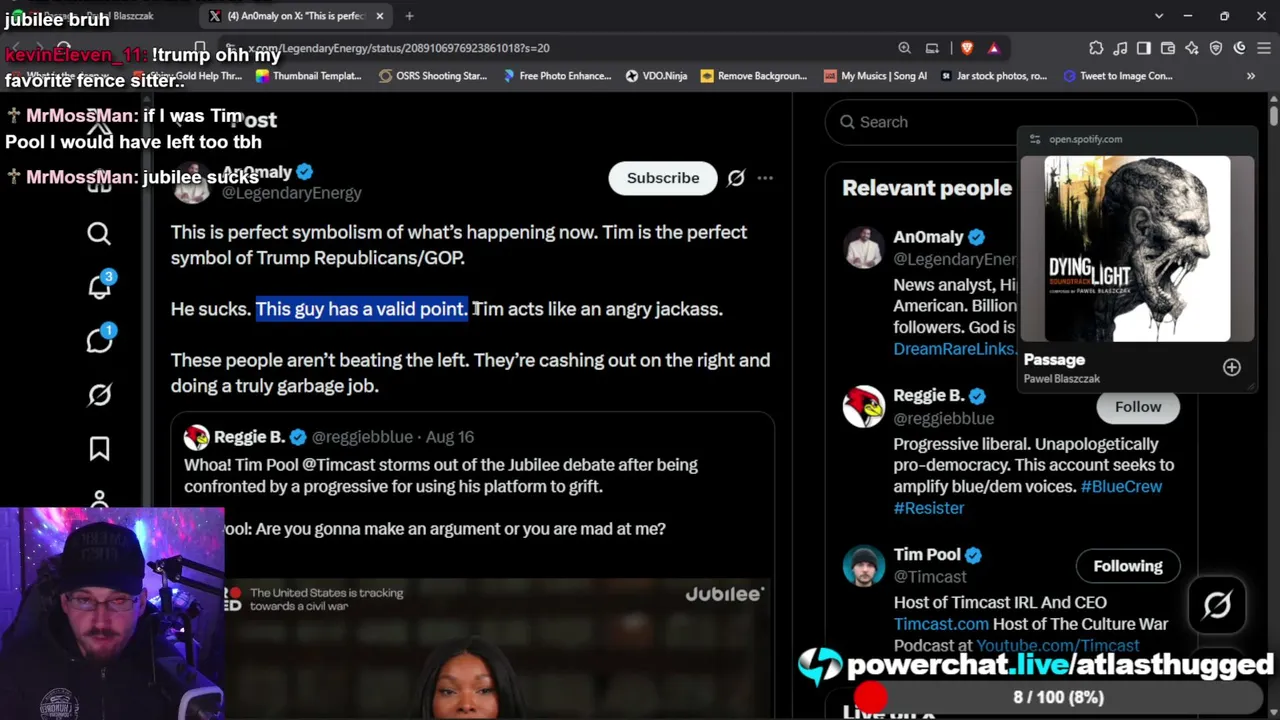Image resolution: width=1280 pixels, height=720 pixels.
Task: Click the highlighted text "This guy has a valid point."
Action: [x=362, y=309]
